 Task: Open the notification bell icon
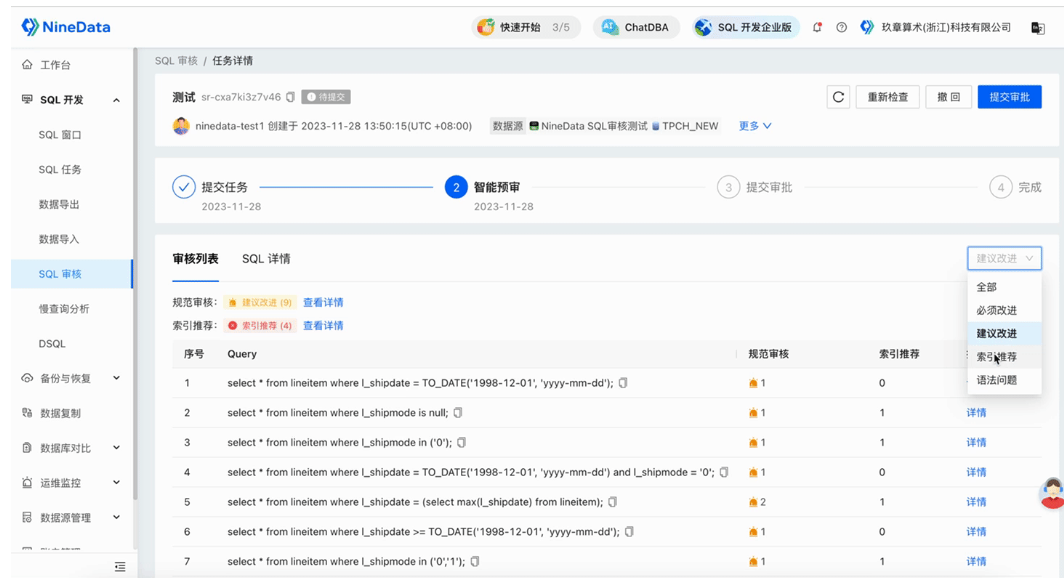817,27
